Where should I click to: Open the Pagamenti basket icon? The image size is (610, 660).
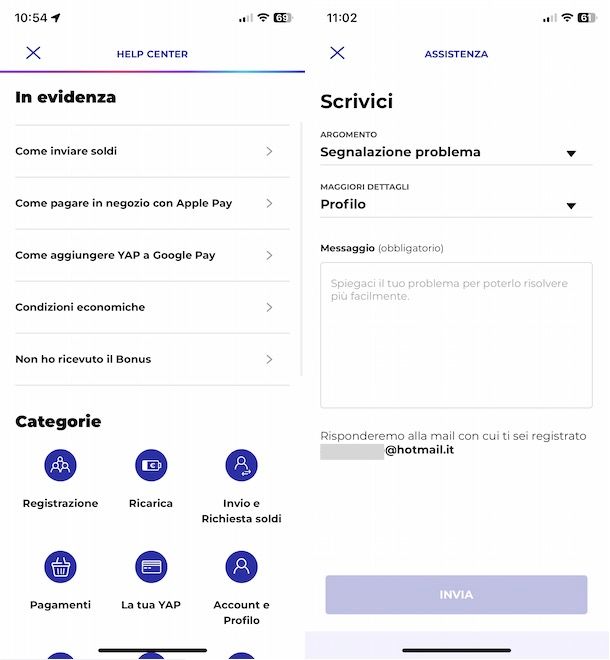(60, 567)
